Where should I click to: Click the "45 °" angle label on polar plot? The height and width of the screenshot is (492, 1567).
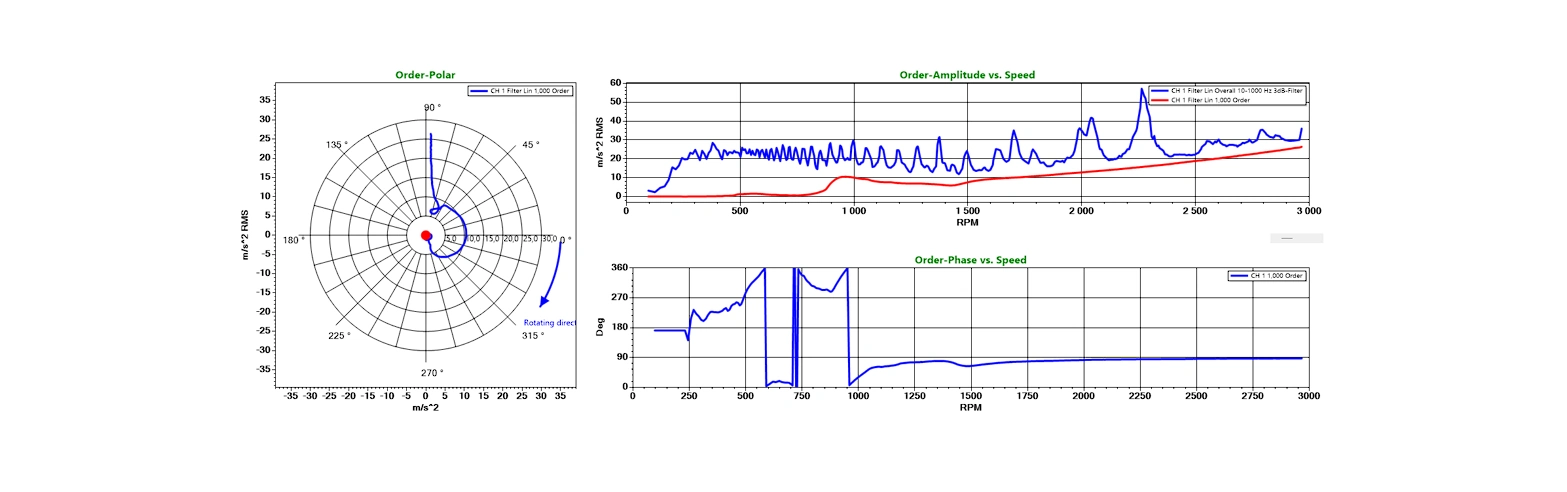[529, 145]
